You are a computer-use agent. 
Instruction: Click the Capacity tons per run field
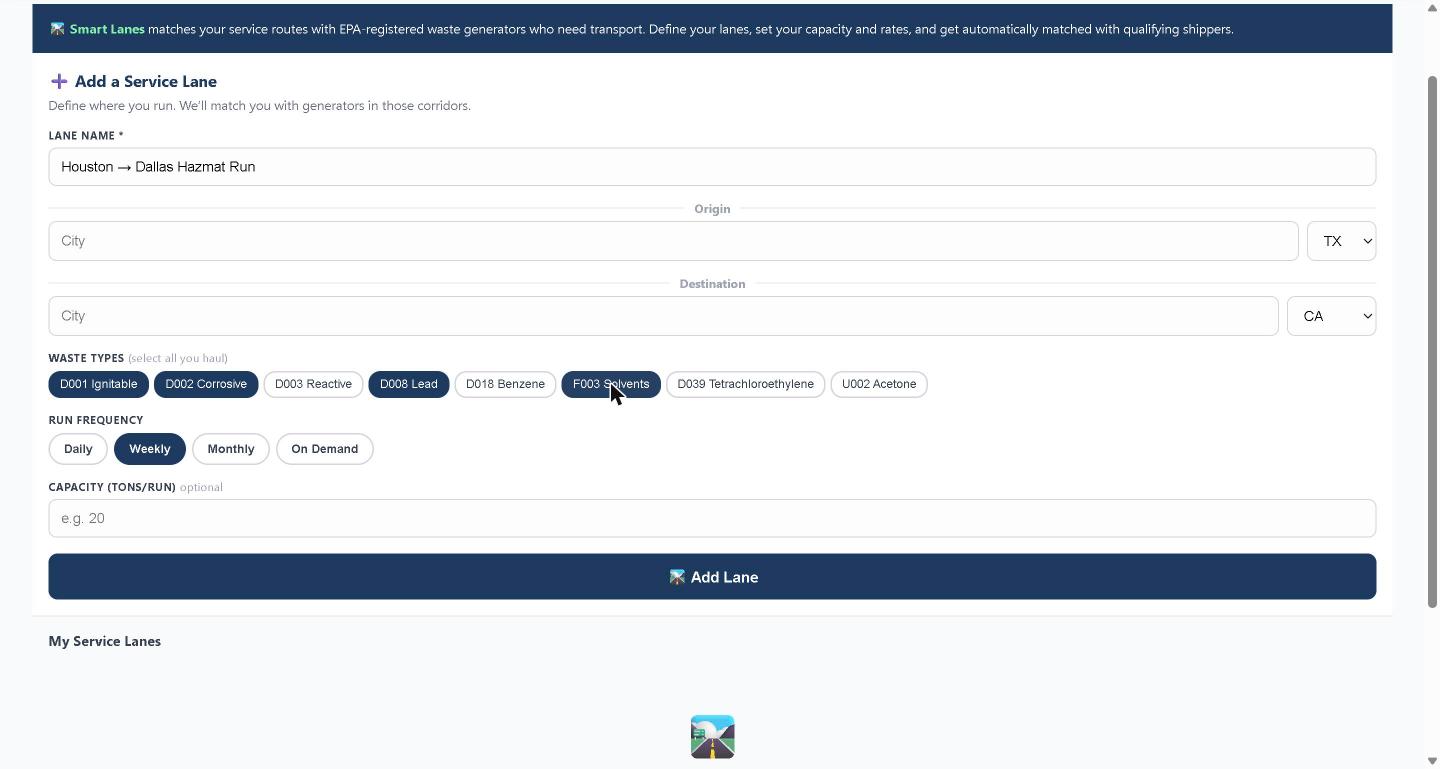(712, 518)
